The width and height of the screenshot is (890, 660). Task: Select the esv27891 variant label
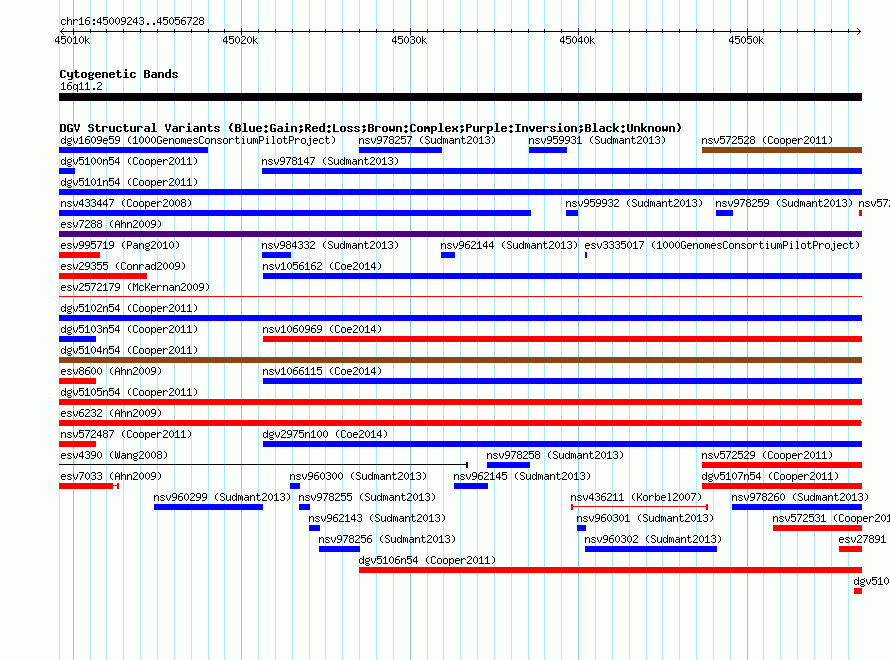coord(862,539)
